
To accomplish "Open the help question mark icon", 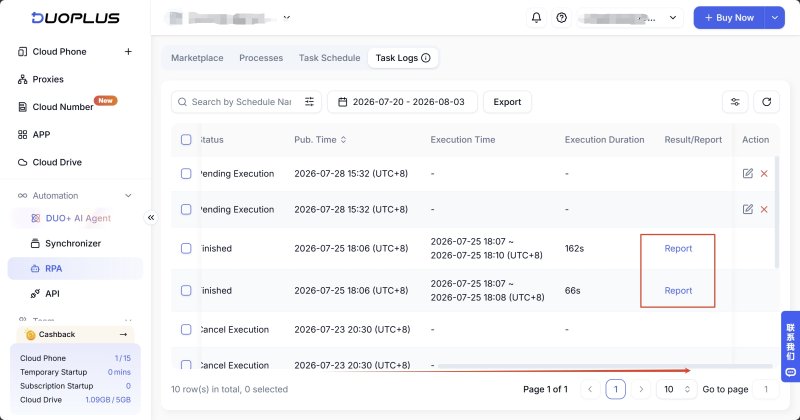I will coord(562,18).
